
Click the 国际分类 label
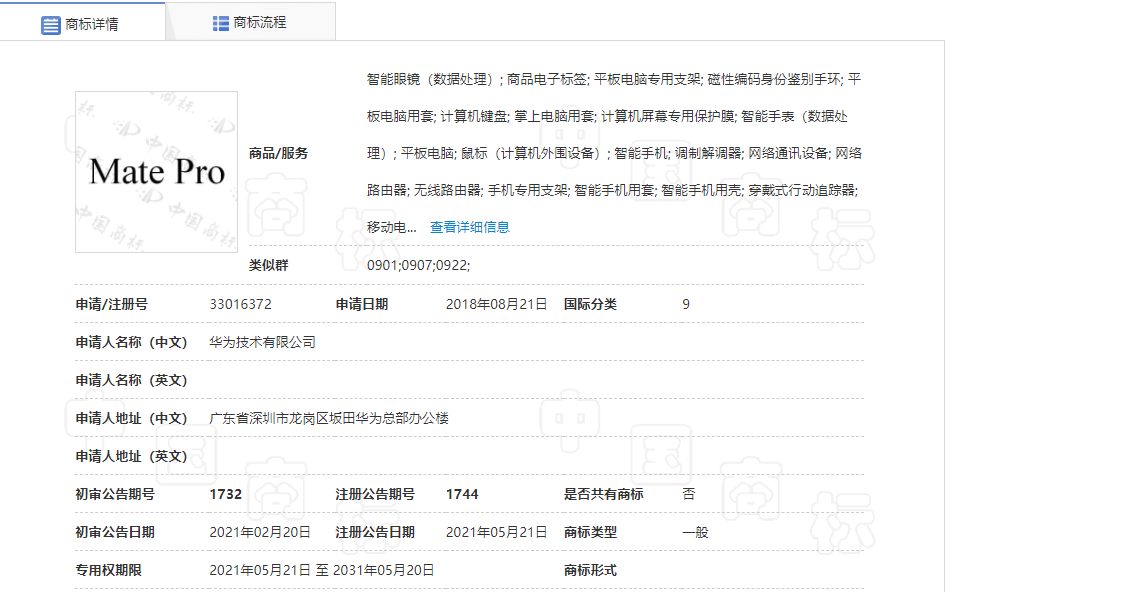590,304
